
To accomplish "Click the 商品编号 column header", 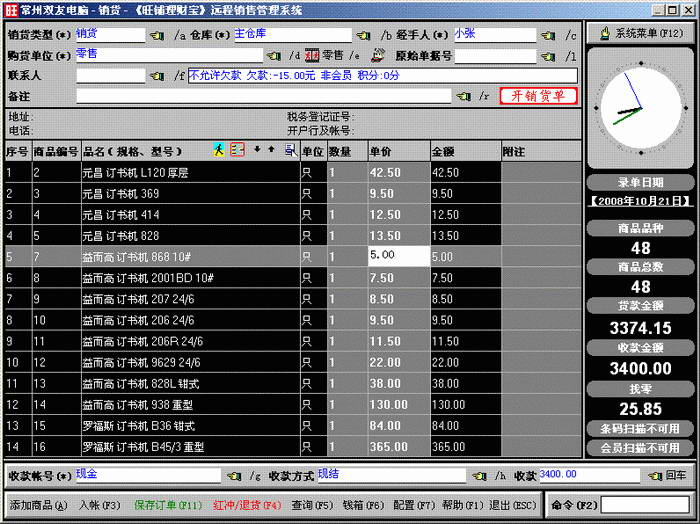I will (56, 152).
